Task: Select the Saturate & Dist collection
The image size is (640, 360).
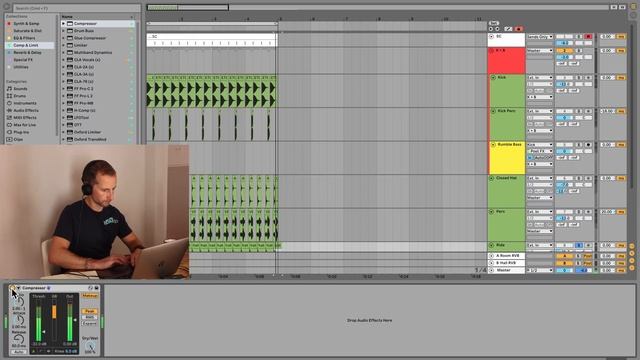Action: point(27,31)
